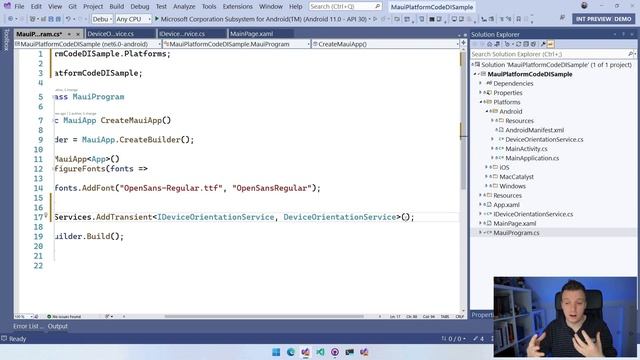The image size is (640, 360).
Task: Start debugging with the green play button
Action: (157, 19)
